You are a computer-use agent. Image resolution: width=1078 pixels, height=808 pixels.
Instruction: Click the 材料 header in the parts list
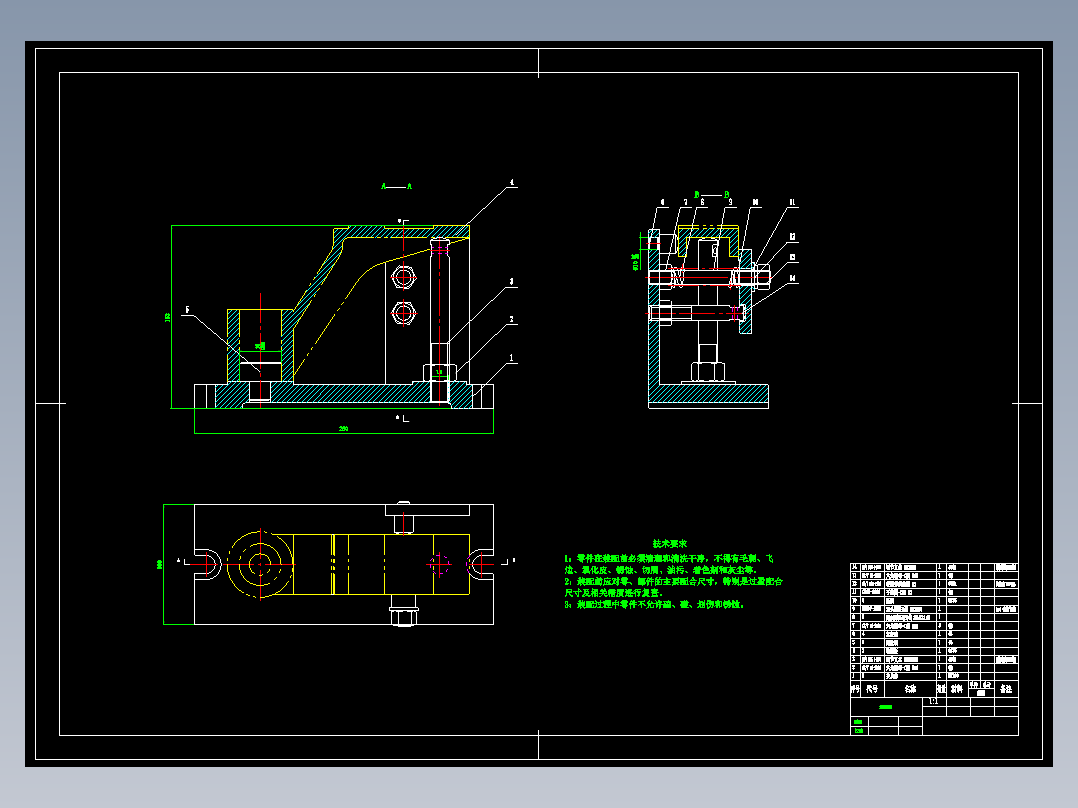(956, 688)
